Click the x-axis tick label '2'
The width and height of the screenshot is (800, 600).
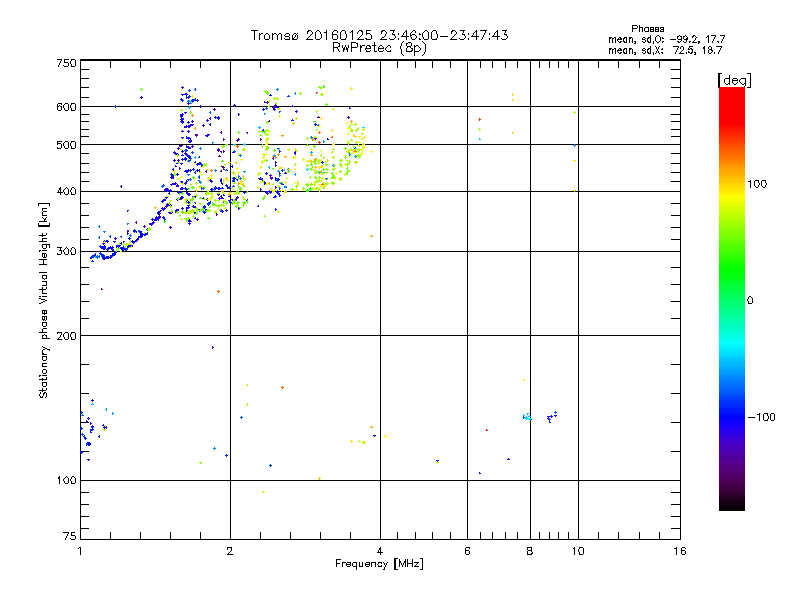point(230,551)
